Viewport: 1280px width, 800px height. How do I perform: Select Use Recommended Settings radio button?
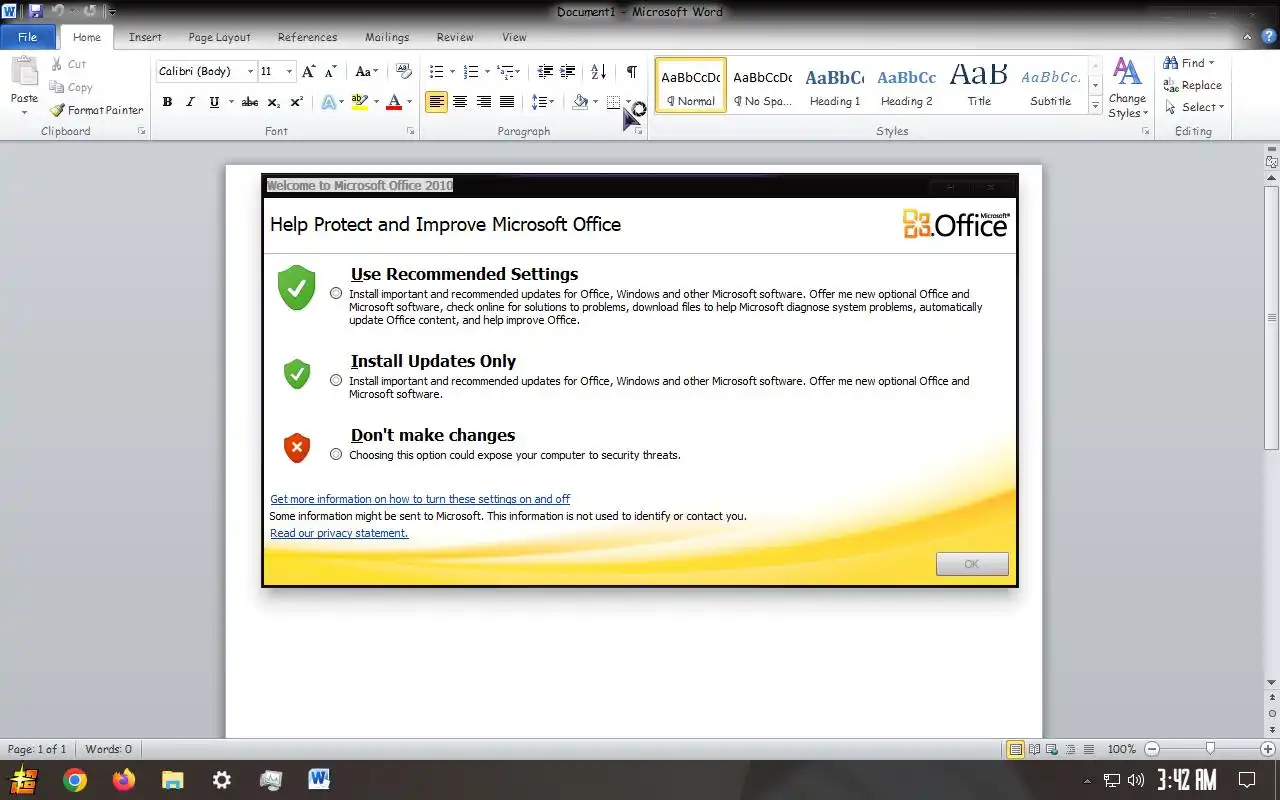tap(336, 293)
